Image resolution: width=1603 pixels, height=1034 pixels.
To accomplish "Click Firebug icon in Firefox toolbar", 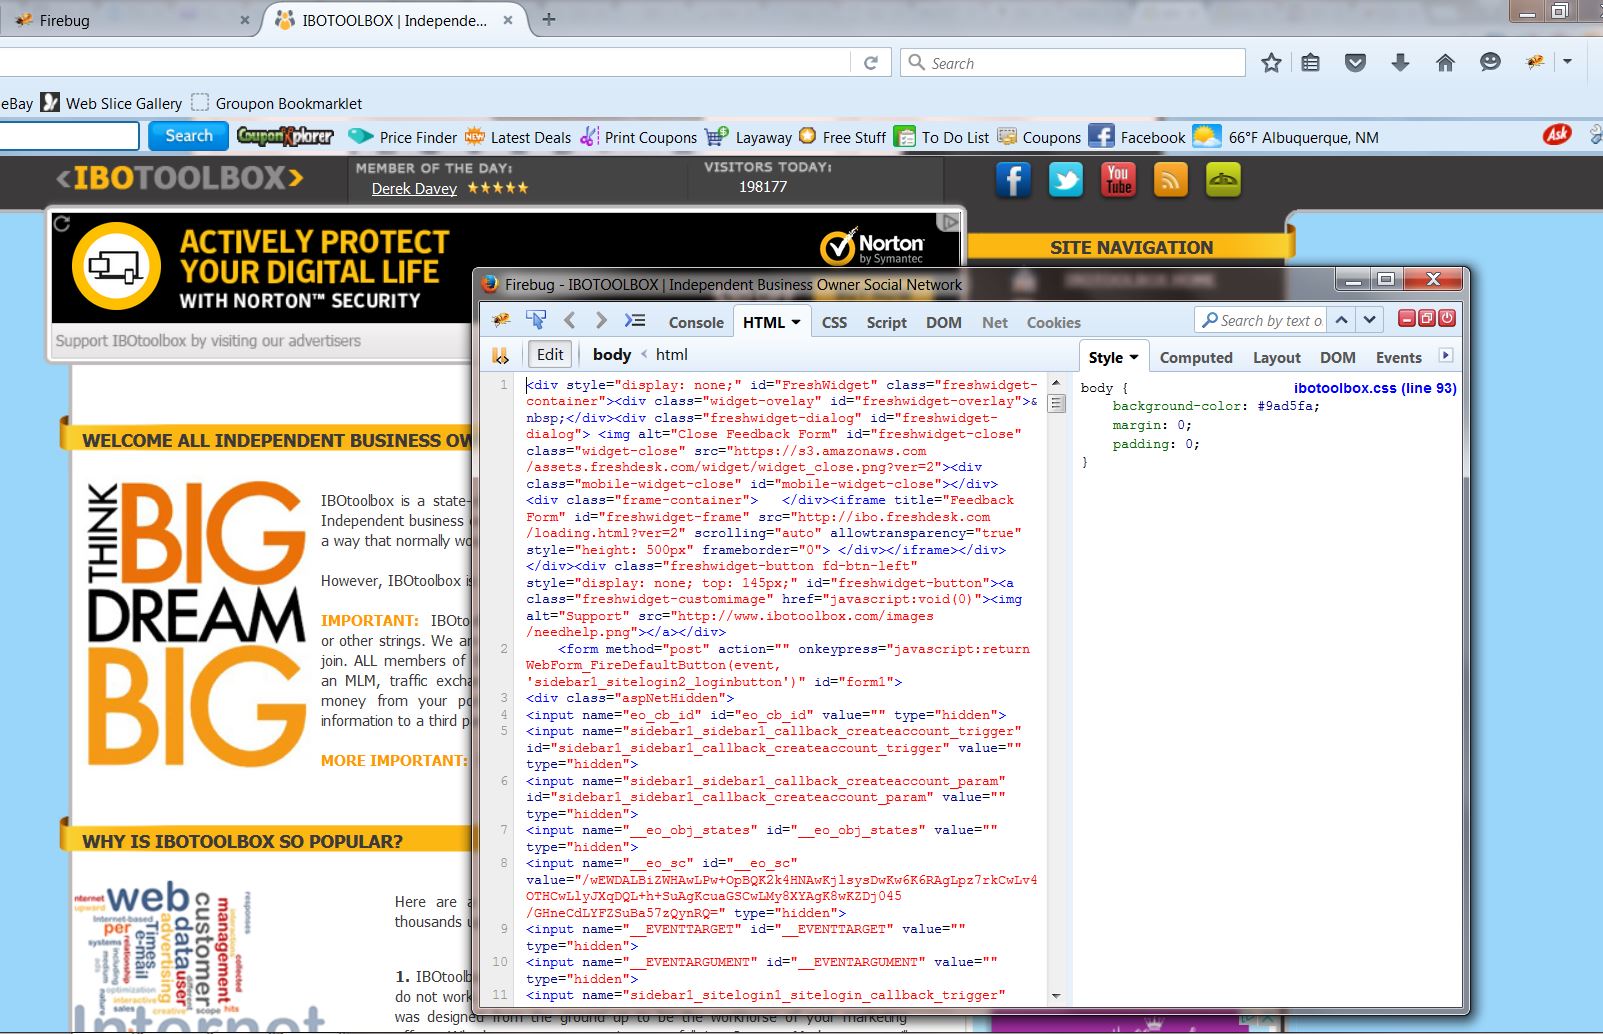I will (x=1535, y=62).
